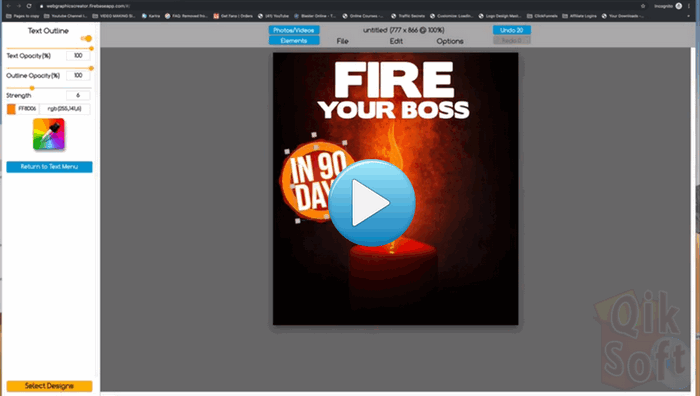Reload the page using browser refresh icon
The image size is (700, 396).
29,6
